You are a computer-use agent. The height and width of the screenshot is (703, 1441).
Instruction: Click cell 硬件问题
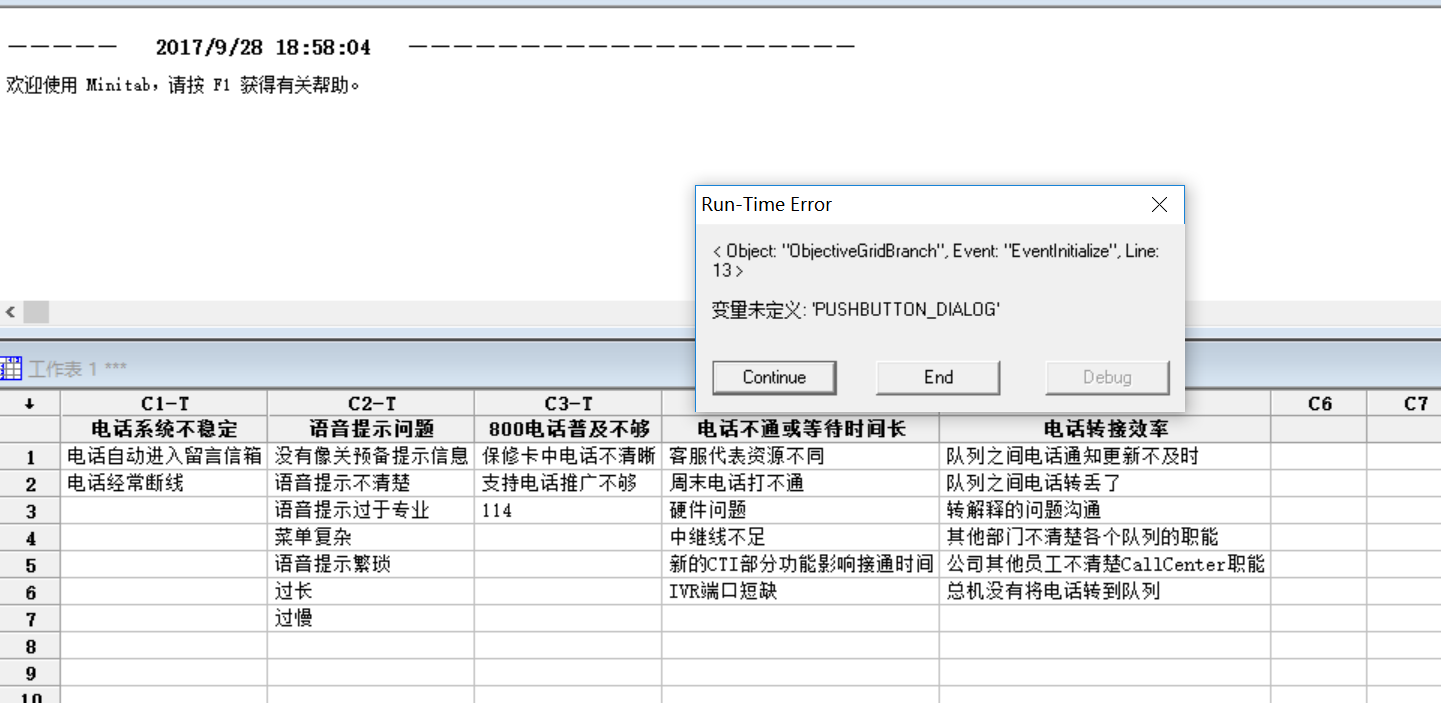800,510
